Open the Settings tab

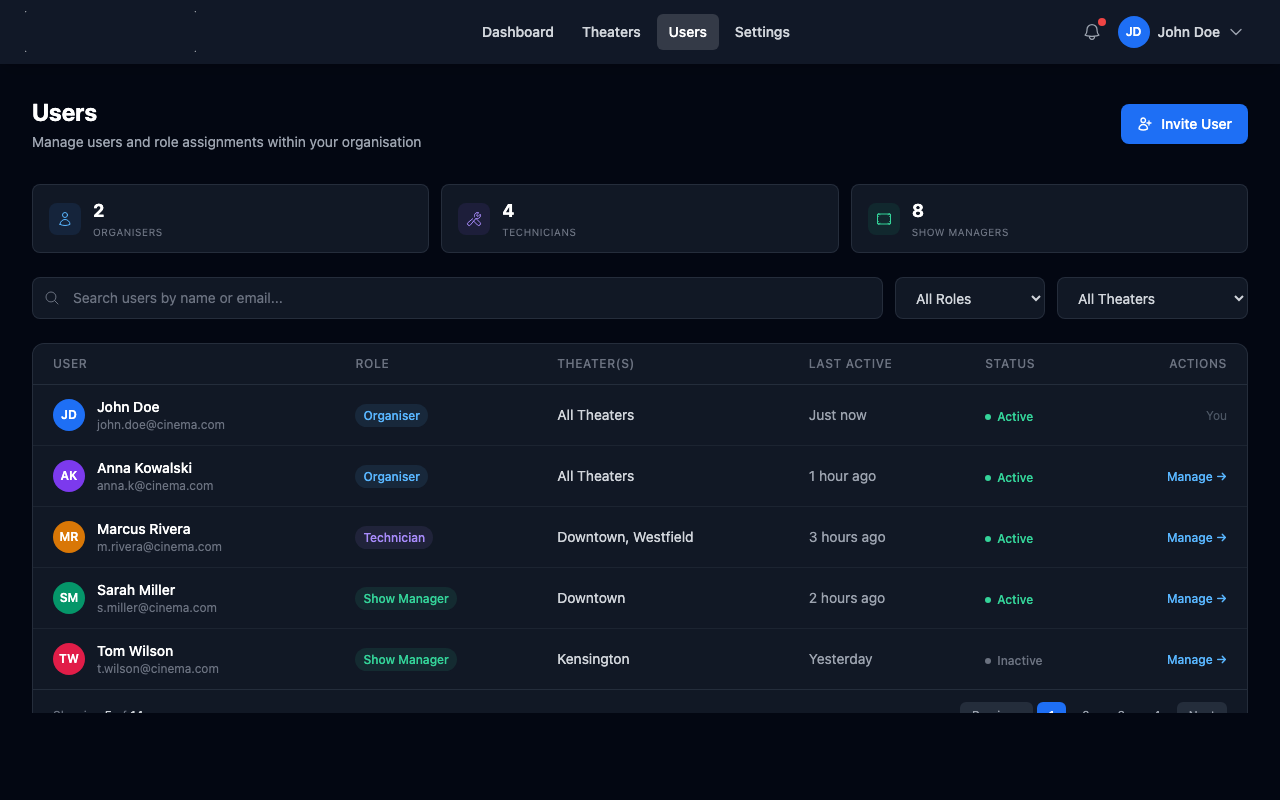point(762,32)
